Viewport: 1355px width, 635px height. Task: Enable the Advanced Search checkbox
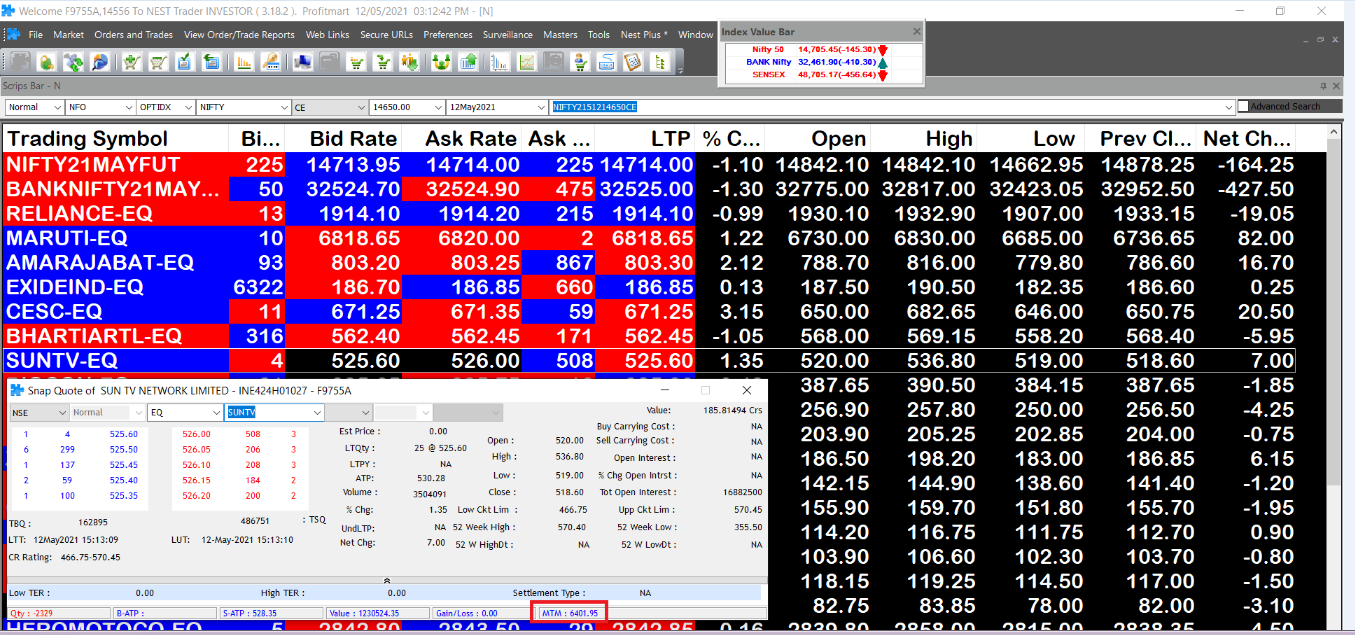click(1243, 106)
